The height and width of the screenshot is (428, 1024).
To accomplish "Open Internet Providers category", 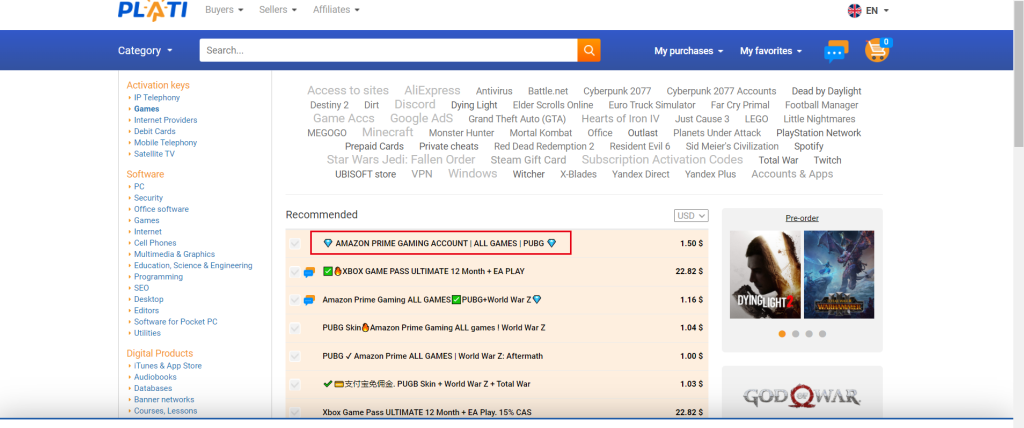I will [x=165, y=120].
